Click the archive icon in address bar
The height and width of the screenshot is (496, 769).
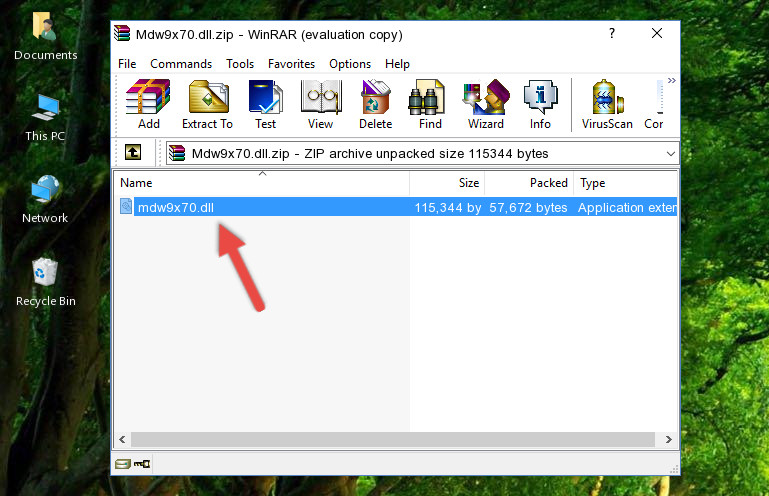[177, 154]
